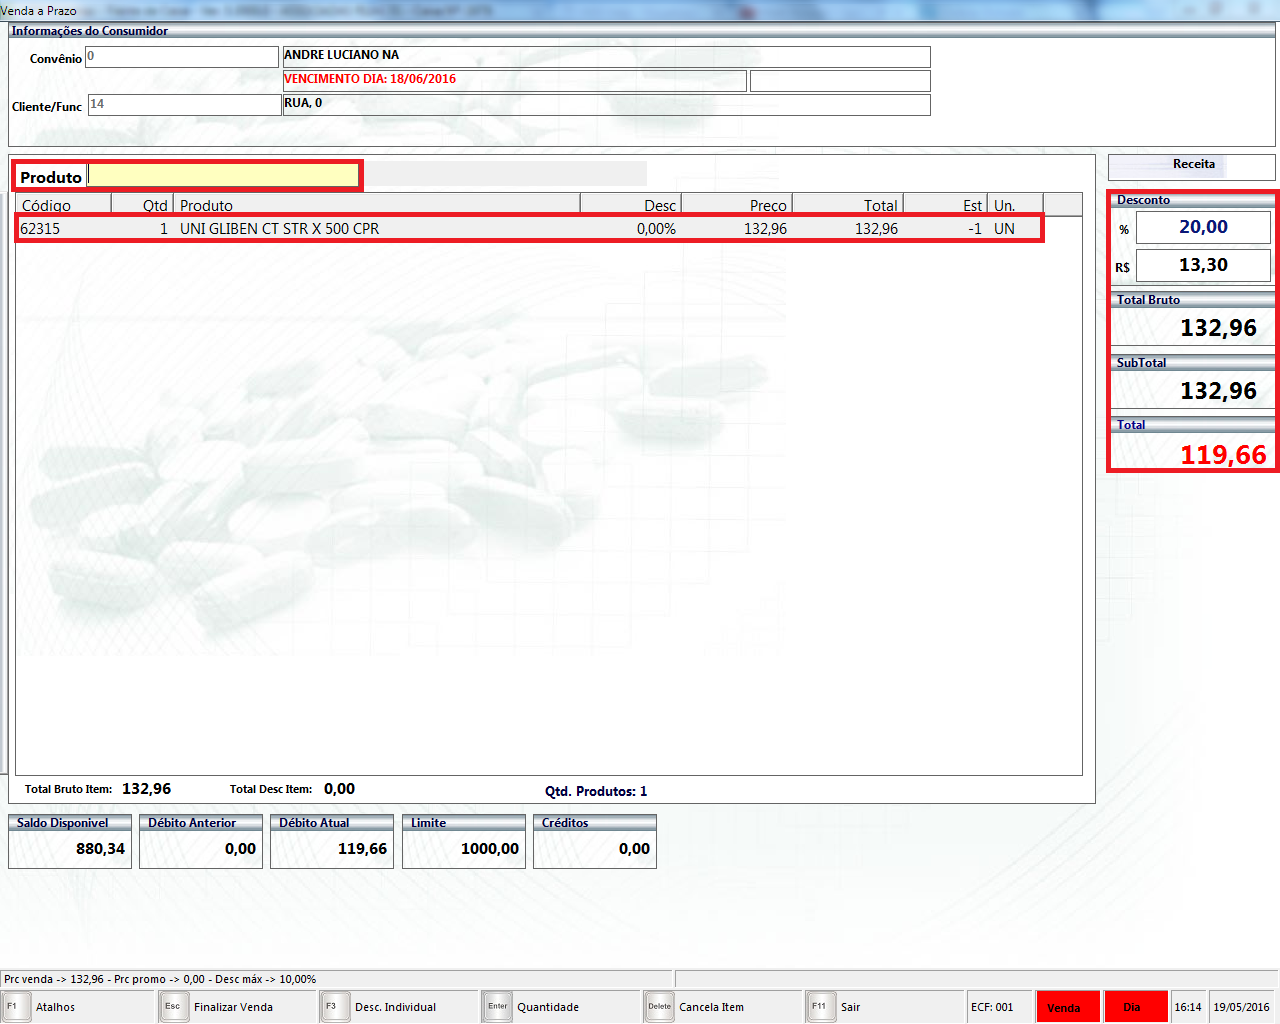1280x1024 pixels.
Task: Focus the yellow Produto search field
Action: [x=223, y=176]
